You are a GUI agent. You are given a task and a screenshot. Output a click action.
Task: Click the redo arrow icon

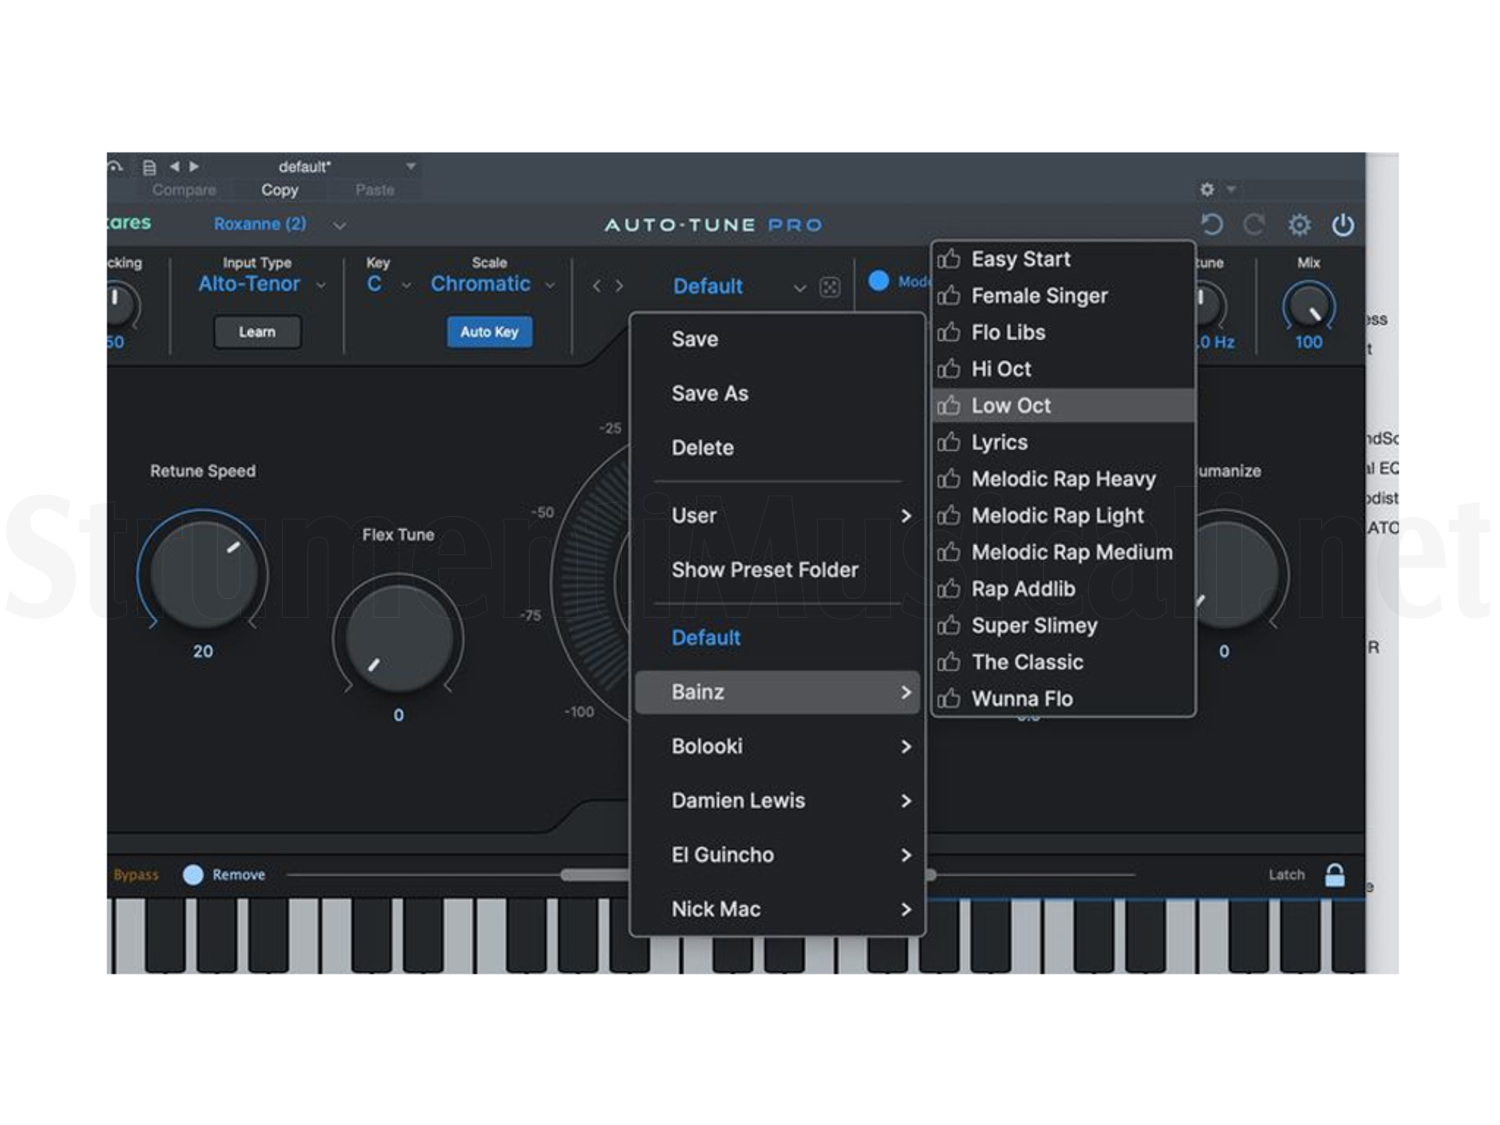[1254, 224]
